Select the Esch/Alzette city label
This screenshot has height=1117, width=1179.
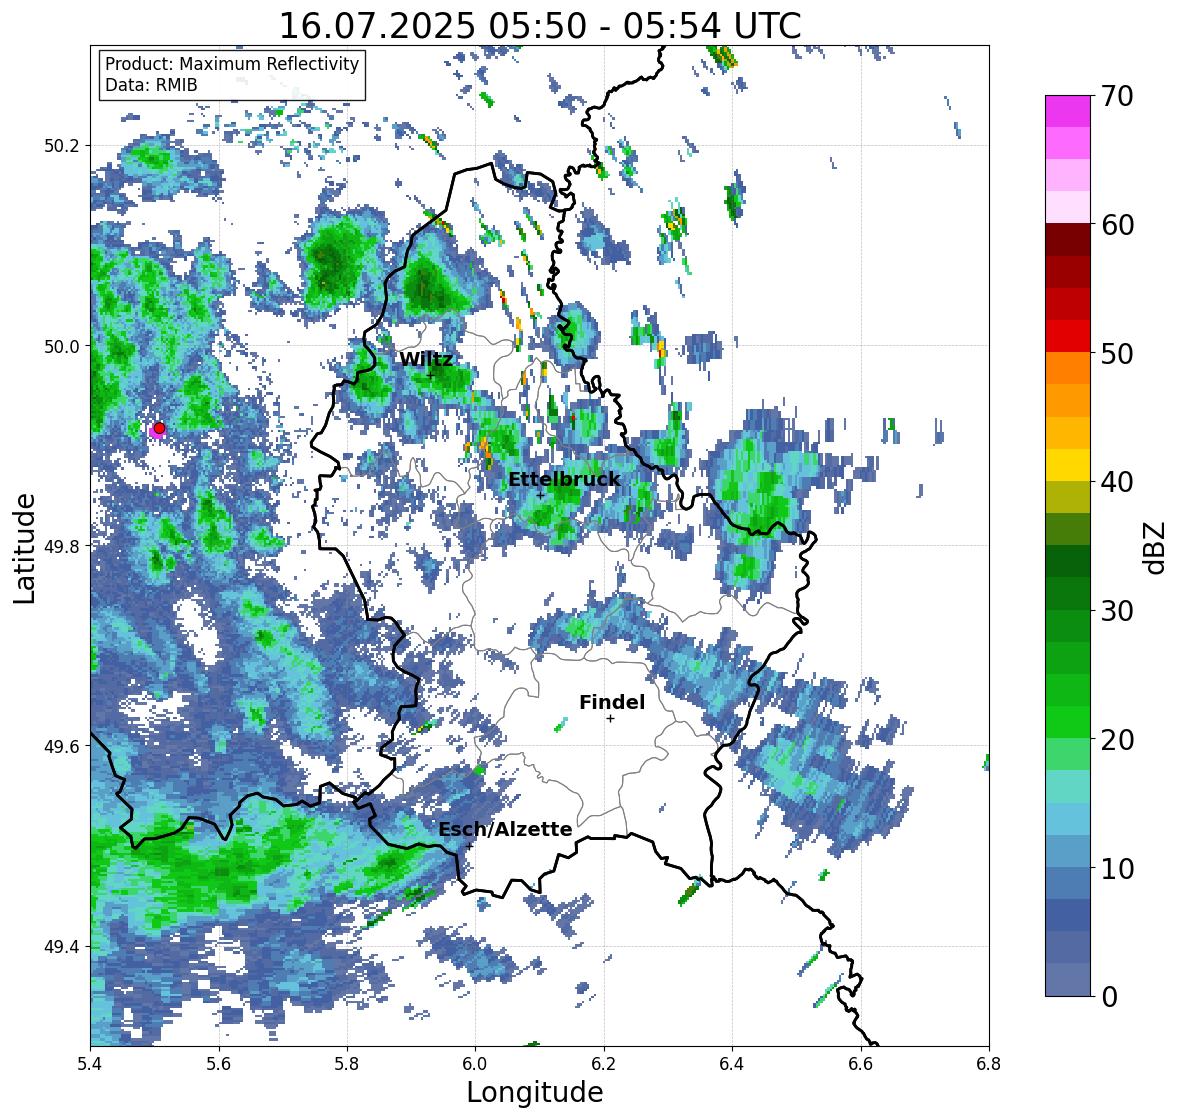[x=505, y=829]
